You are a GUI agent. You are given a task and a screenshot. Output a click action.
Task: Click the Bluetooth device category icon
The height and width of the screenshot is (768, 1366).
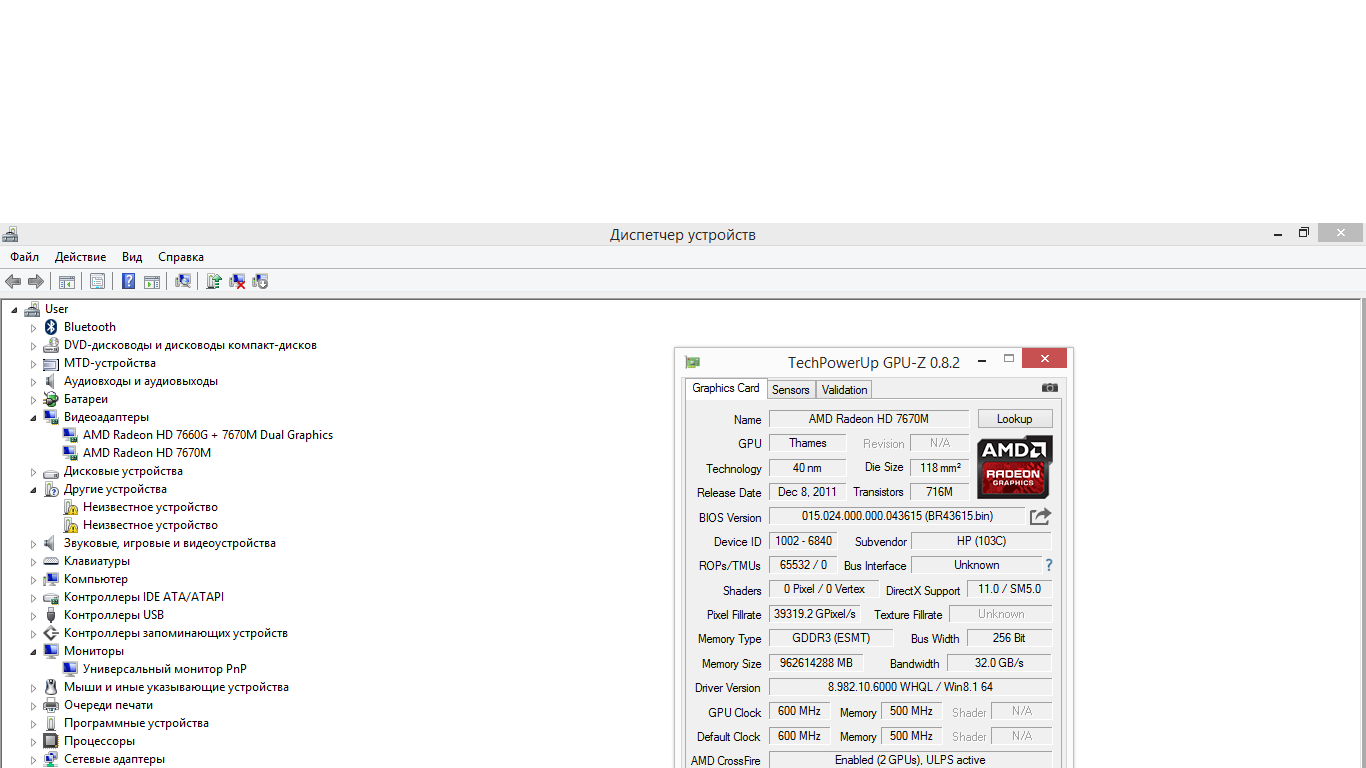pos(51,327)
